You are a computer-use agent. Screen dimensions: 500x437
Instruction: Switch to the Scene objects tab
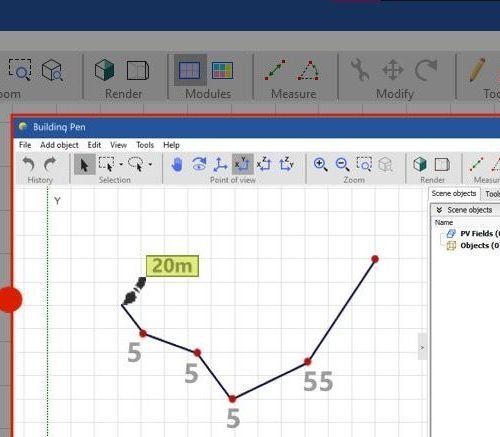click(454, 193)
